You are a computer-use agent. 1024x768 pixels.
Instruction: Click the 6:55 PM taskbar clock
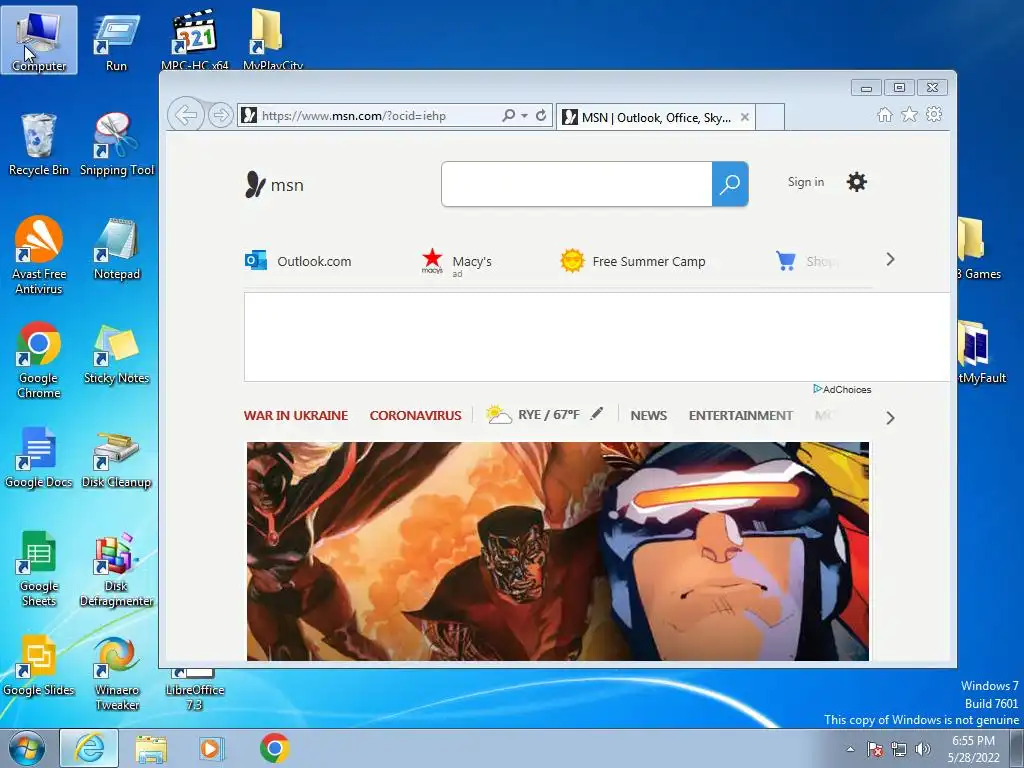click(973, 749)
